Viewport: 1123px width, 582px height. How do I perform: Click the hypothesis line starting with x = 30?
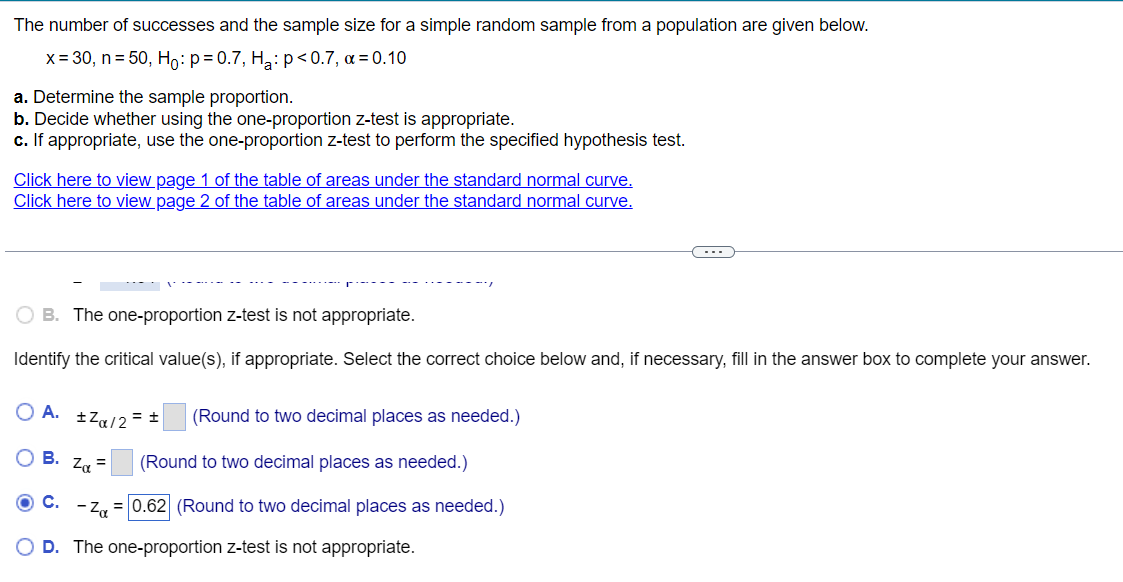click(x=226, y=59)
